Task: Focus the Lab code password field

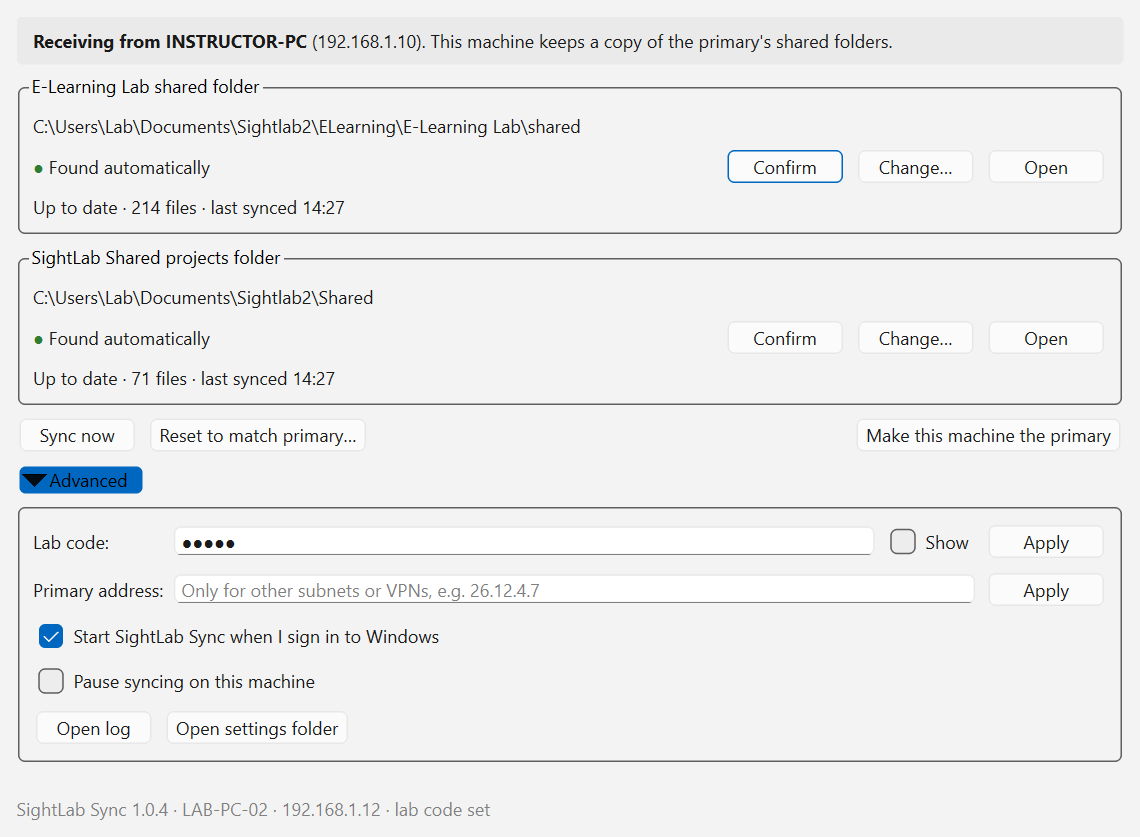Action: (523, 542)
